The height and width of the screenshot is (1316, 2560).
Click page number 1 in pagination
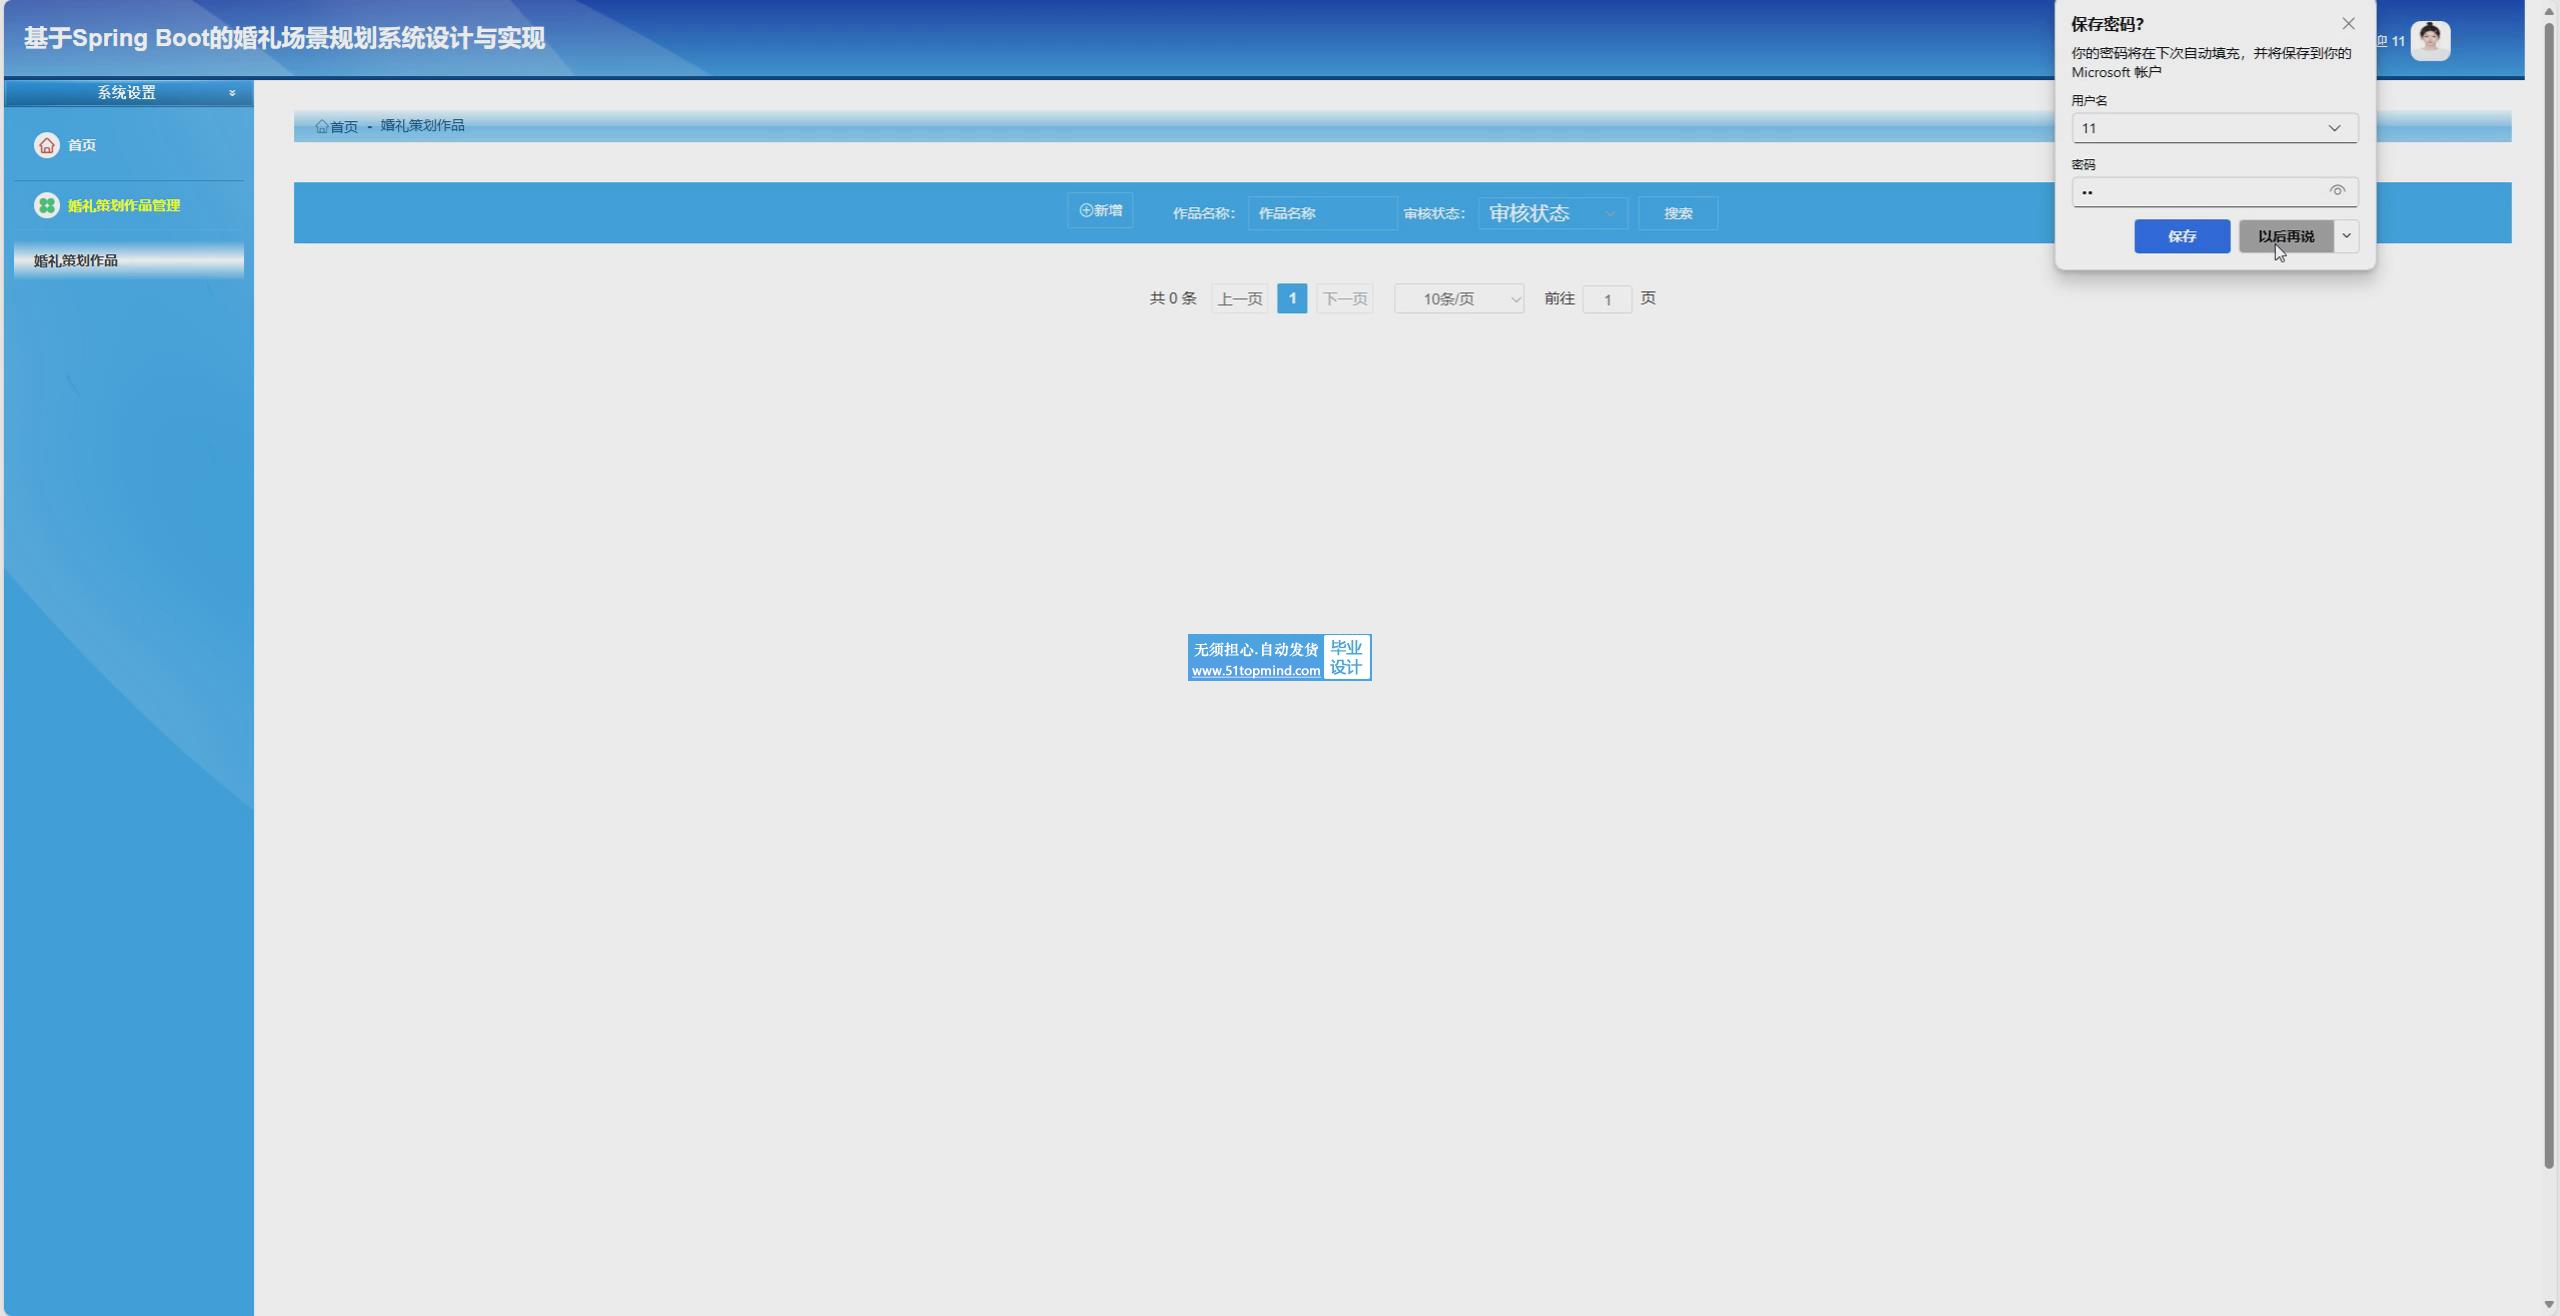1292,299
